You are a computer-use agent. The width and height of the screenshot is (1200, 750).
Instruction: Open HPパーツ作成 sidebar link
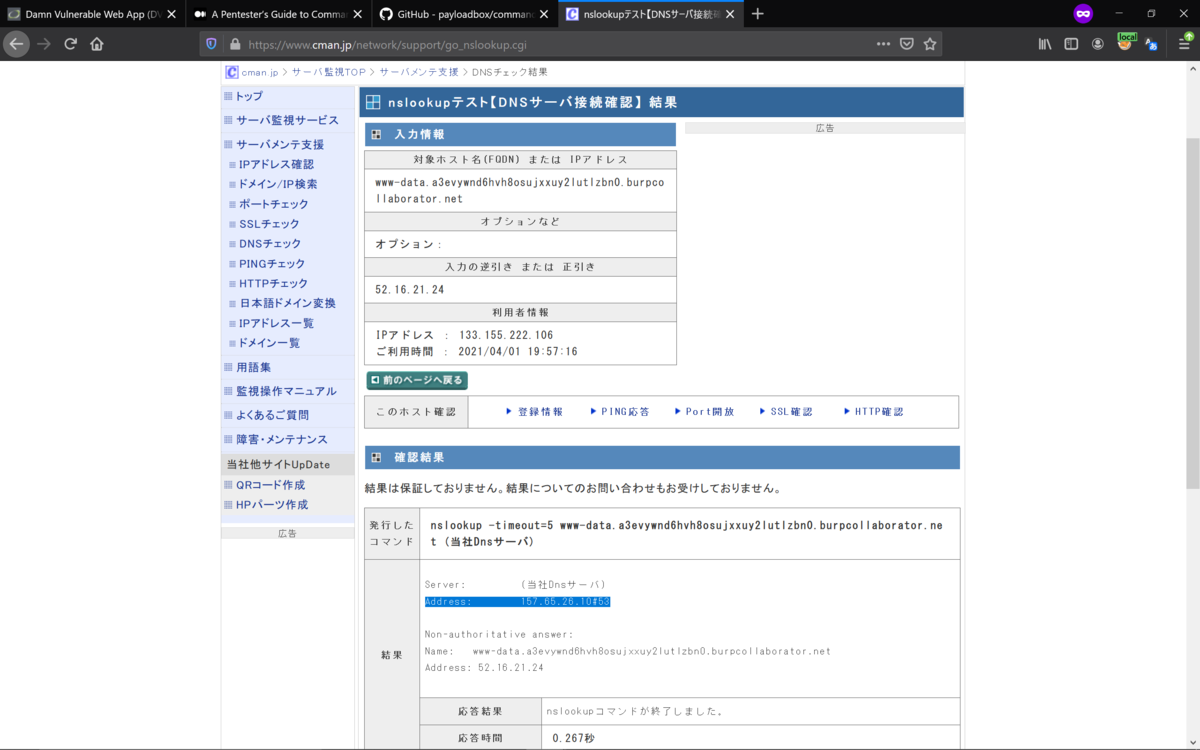coord(271,505)
